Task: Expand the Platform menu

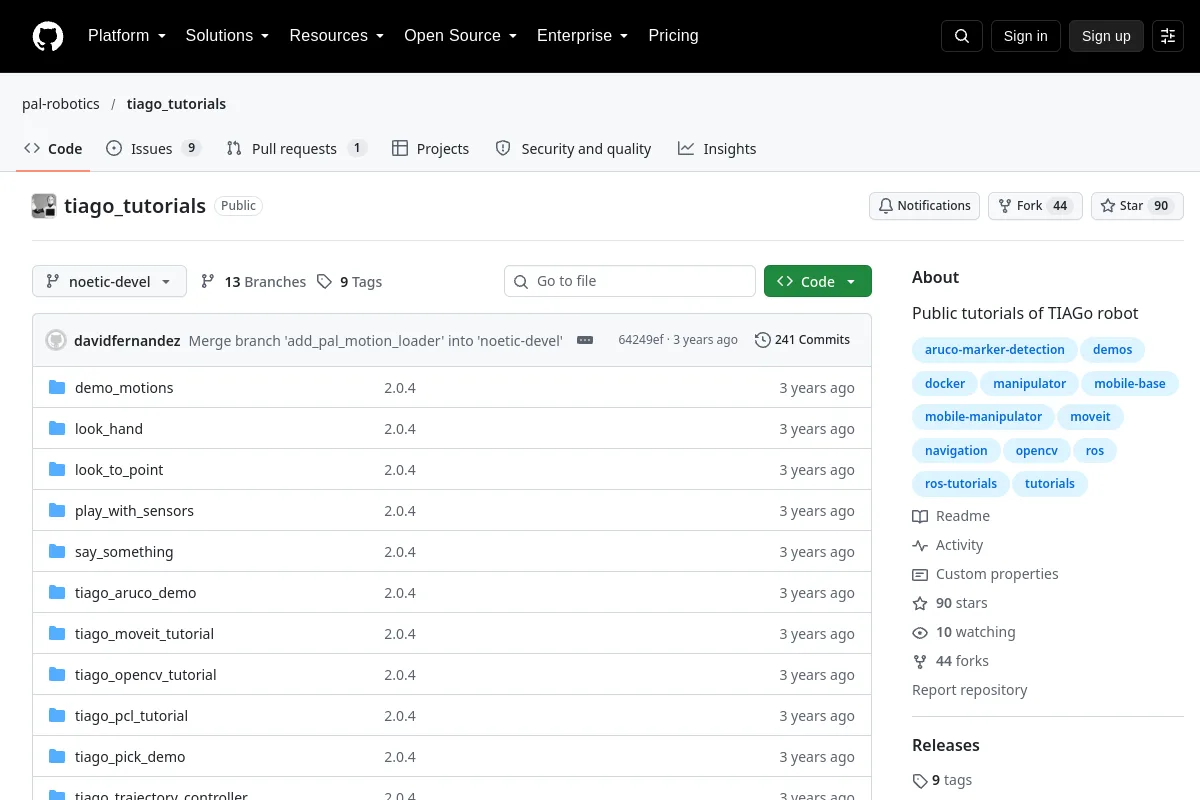Action: [x=126, y=36]
